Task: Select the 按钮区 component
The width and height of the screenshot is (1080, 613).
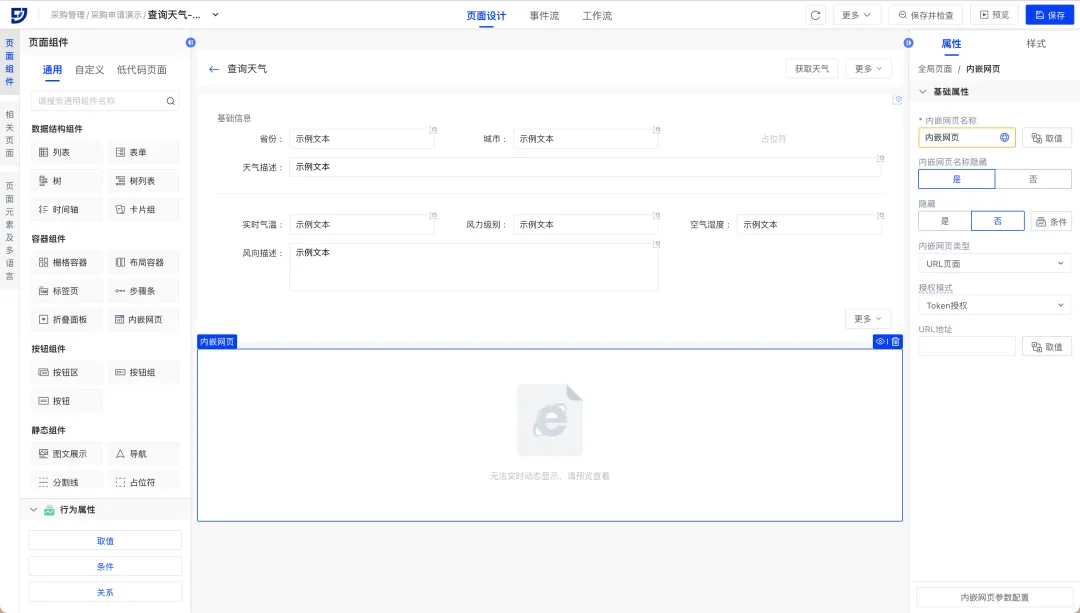Action: pyautogui.click(x=67, y=373)
